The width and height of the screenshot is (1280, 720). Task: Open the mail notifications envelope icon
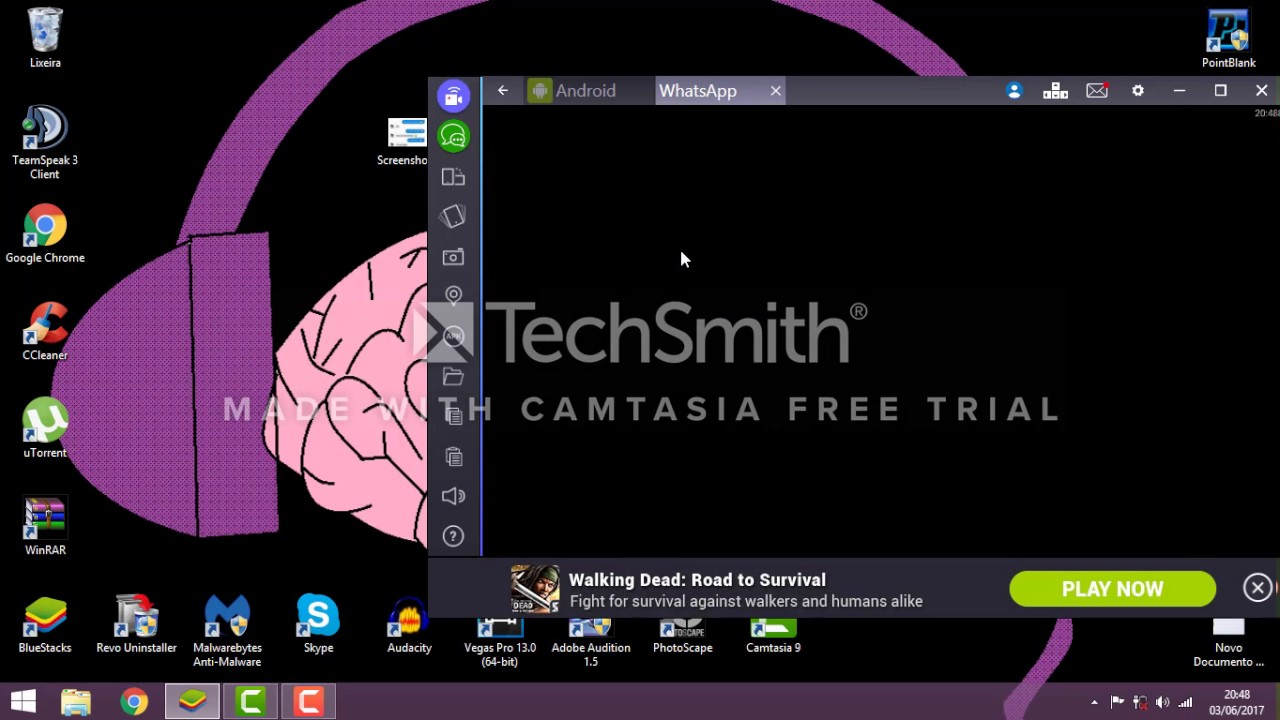[x=1097, y=91]
